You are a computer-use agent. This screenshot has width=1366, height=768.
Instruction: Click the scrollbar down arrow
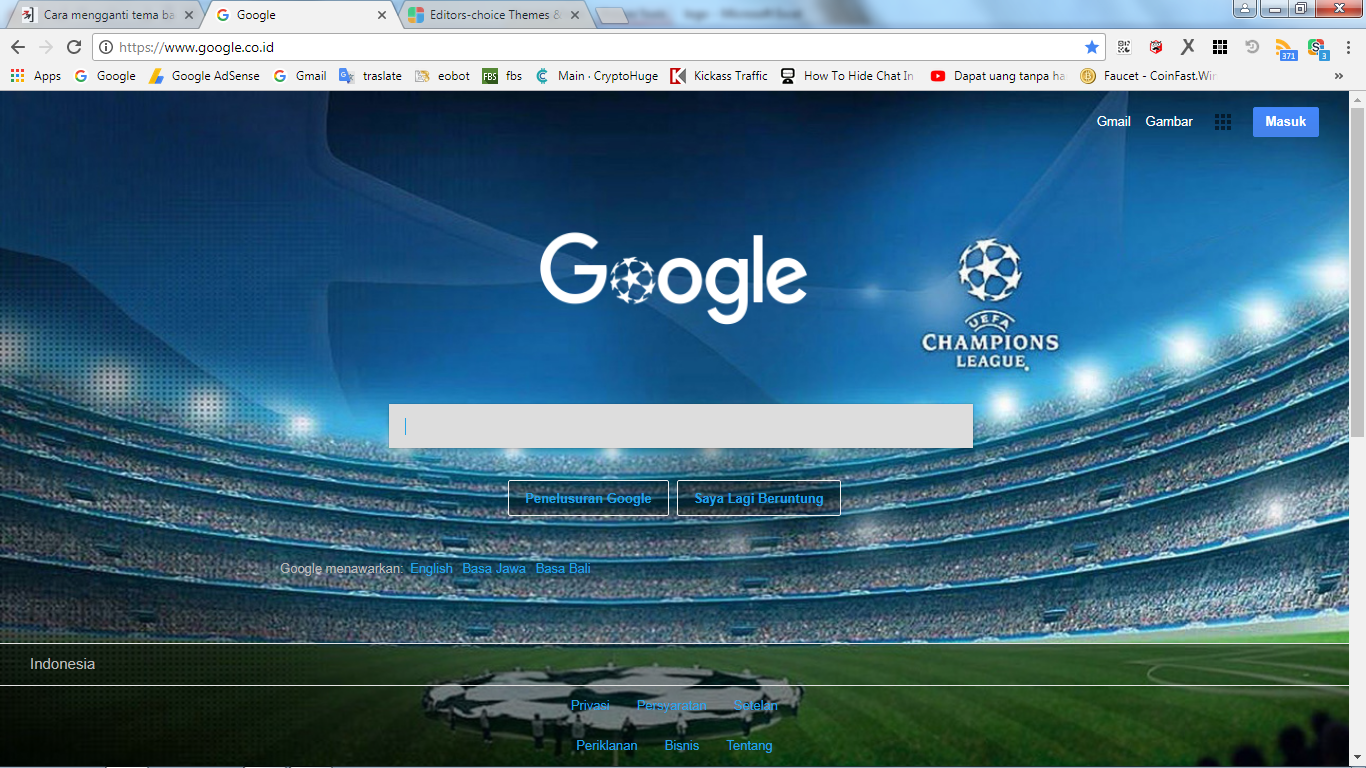[x=1357, y=759]
